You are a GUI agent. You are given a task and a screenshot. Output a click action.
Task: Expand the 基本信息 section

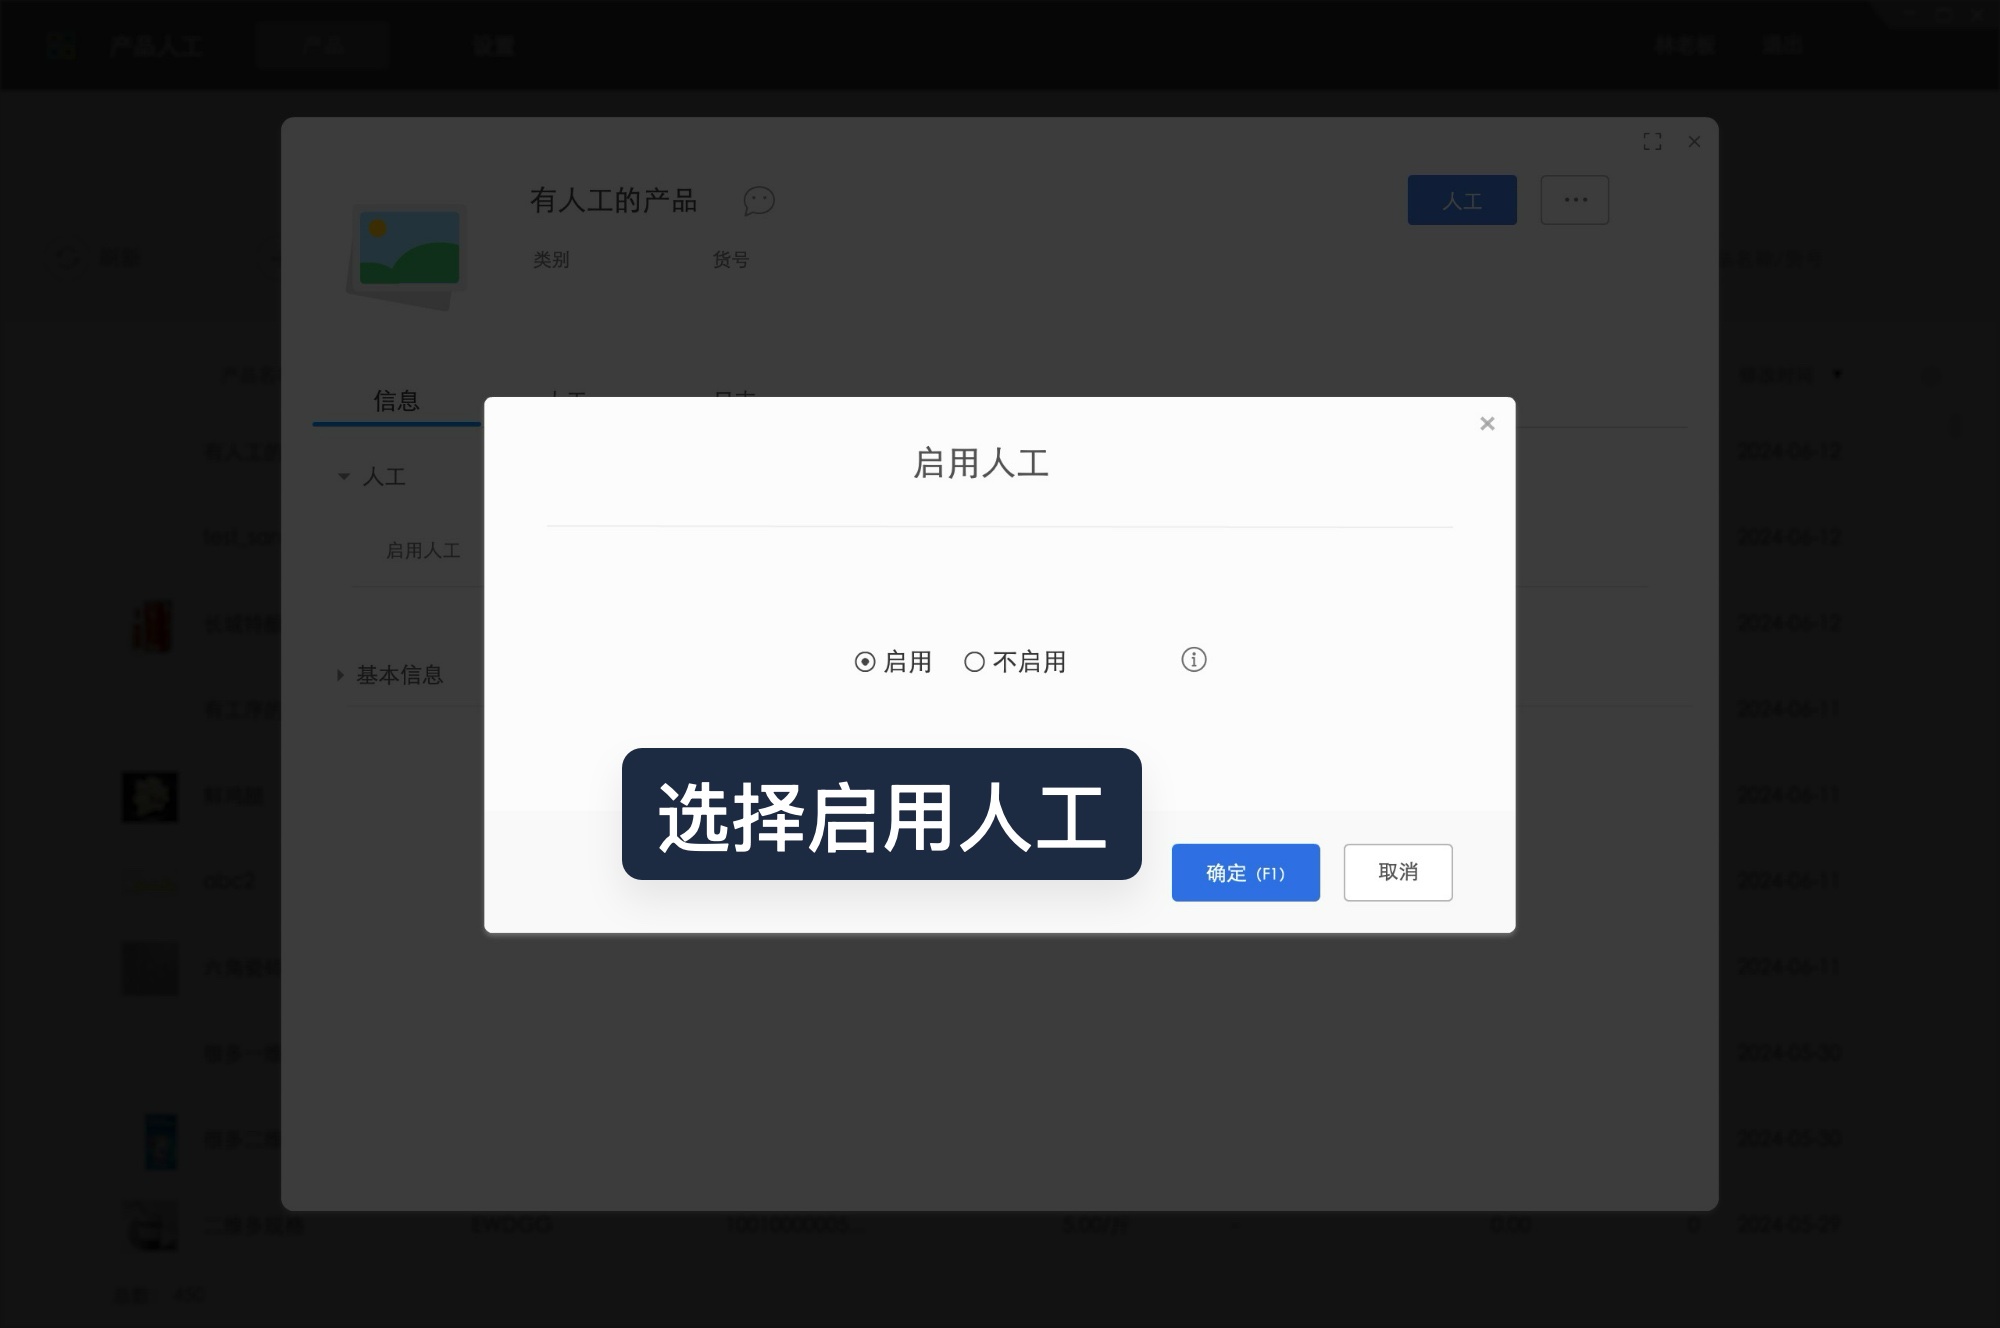339,675
